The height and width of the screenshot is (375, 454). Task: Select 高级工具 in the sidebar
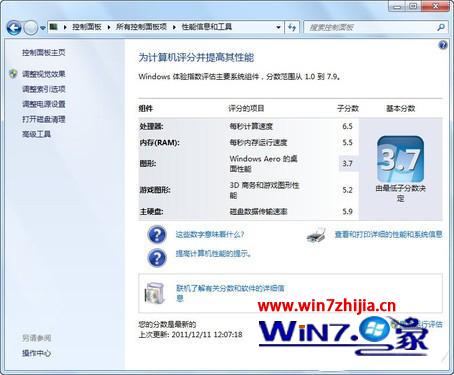tap(36, 134)
